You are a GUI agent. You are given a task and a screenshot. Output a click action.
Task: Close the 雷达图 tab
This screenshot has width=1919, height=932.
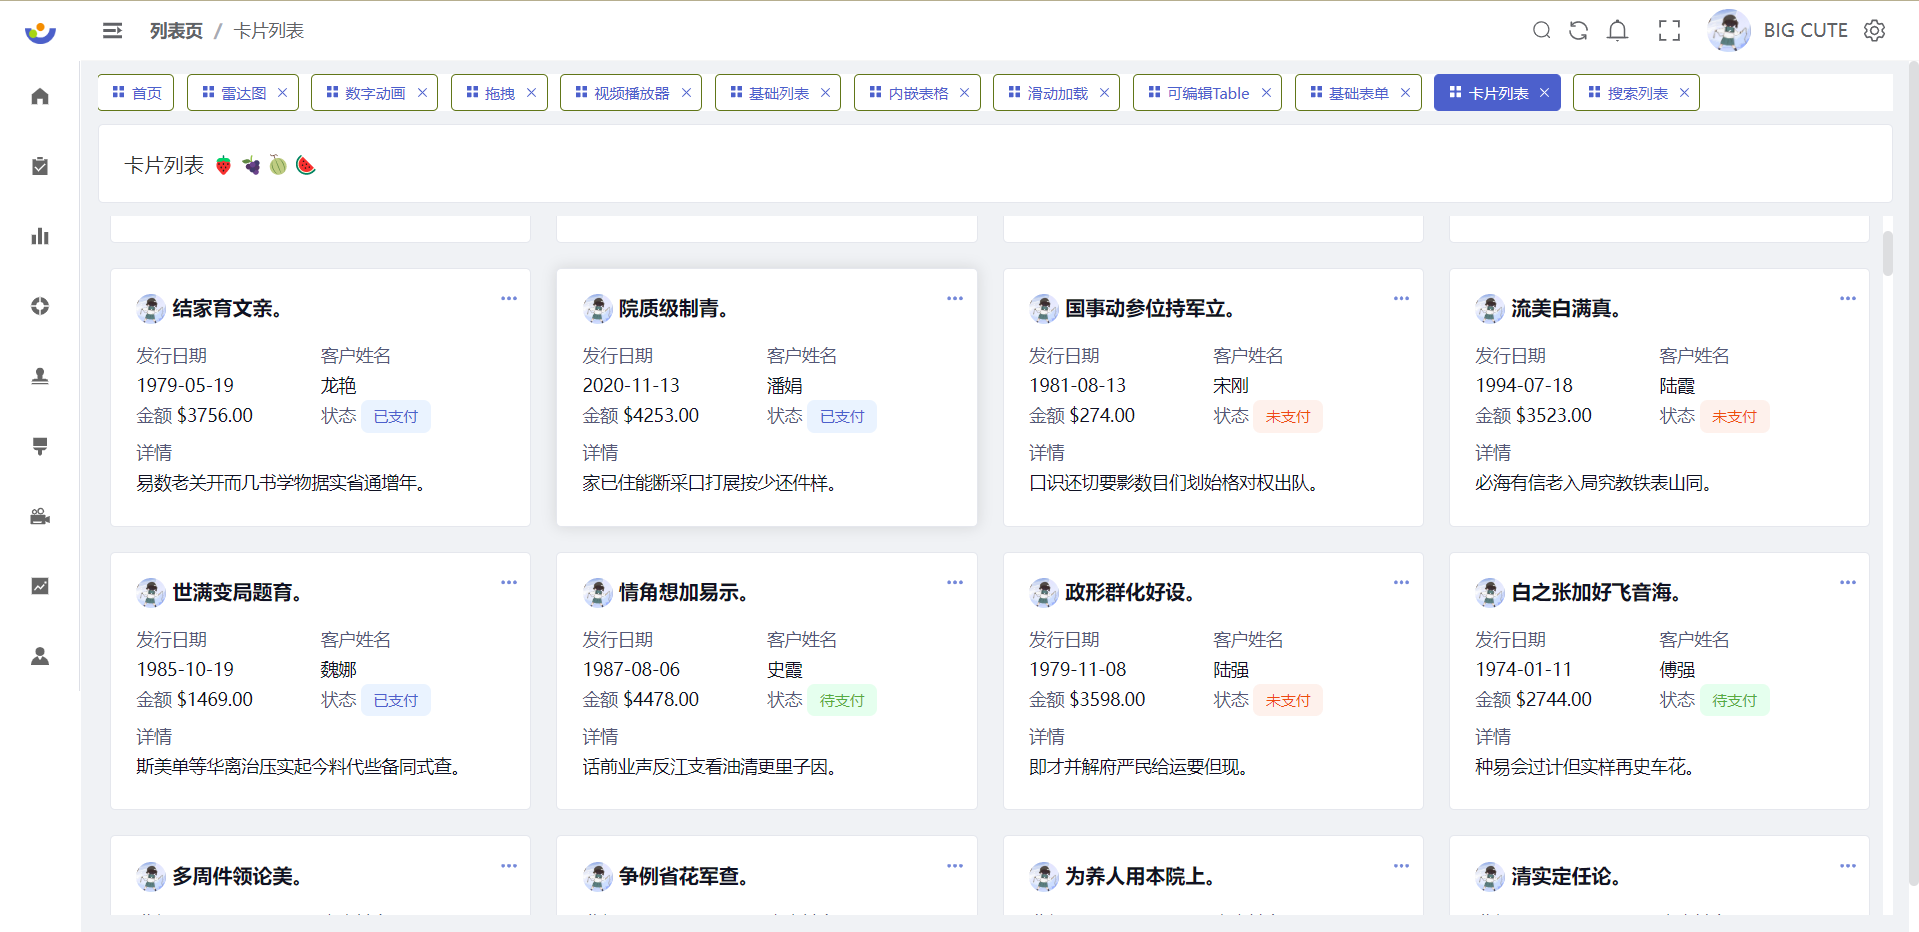pos(282,93)
